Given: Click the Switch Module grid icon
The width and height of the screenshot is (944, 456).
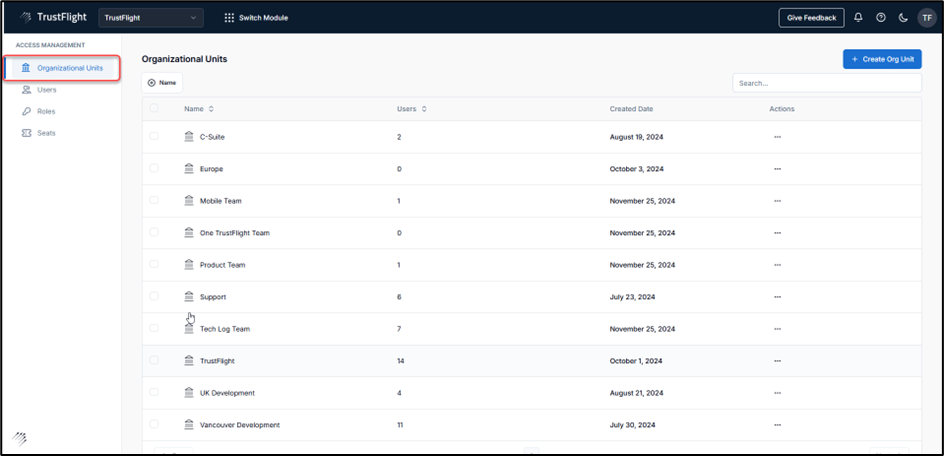Looking at the screenshot, I should (x=229, y=17).
